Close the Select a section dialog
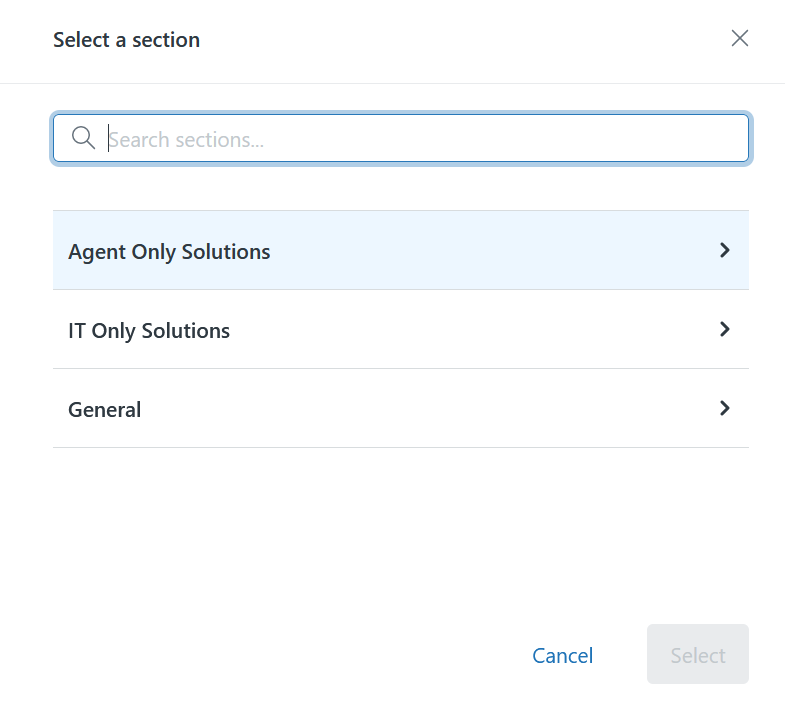 tap(739, 38)
